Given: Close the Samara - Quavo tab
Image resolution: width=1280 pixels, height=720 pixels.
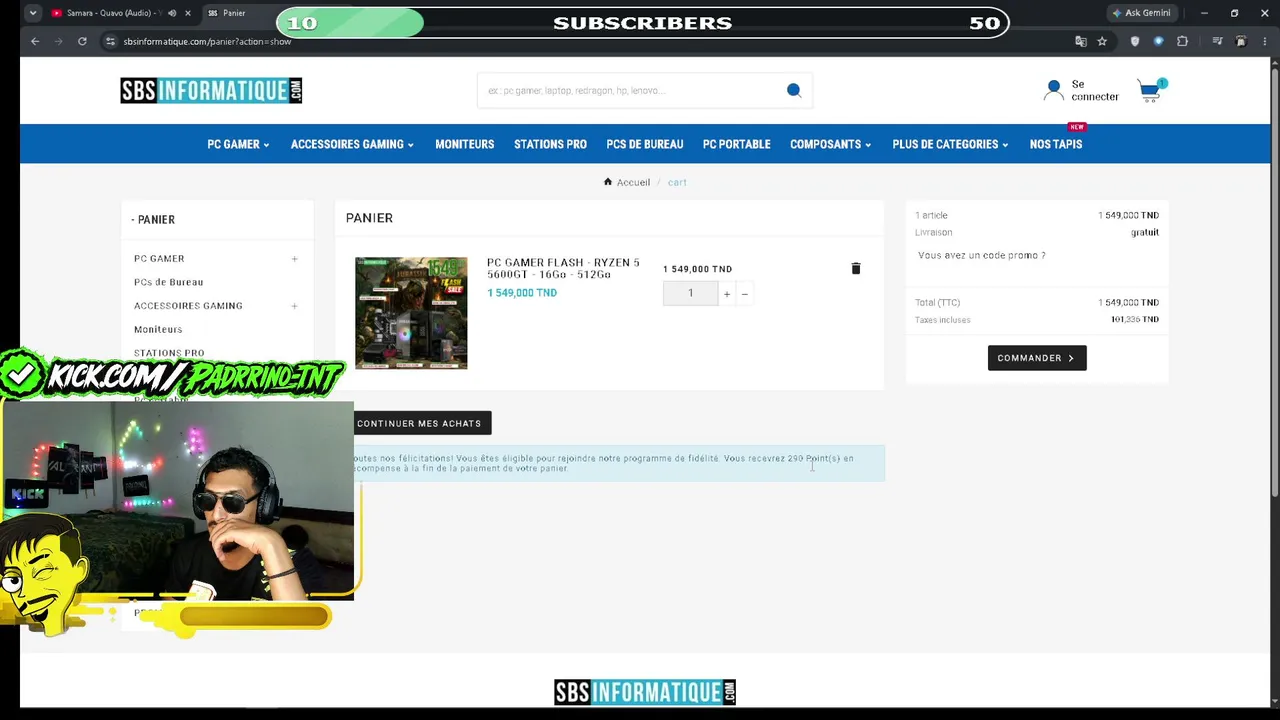Looking at the screenshot, I should (x=188, y=13).
